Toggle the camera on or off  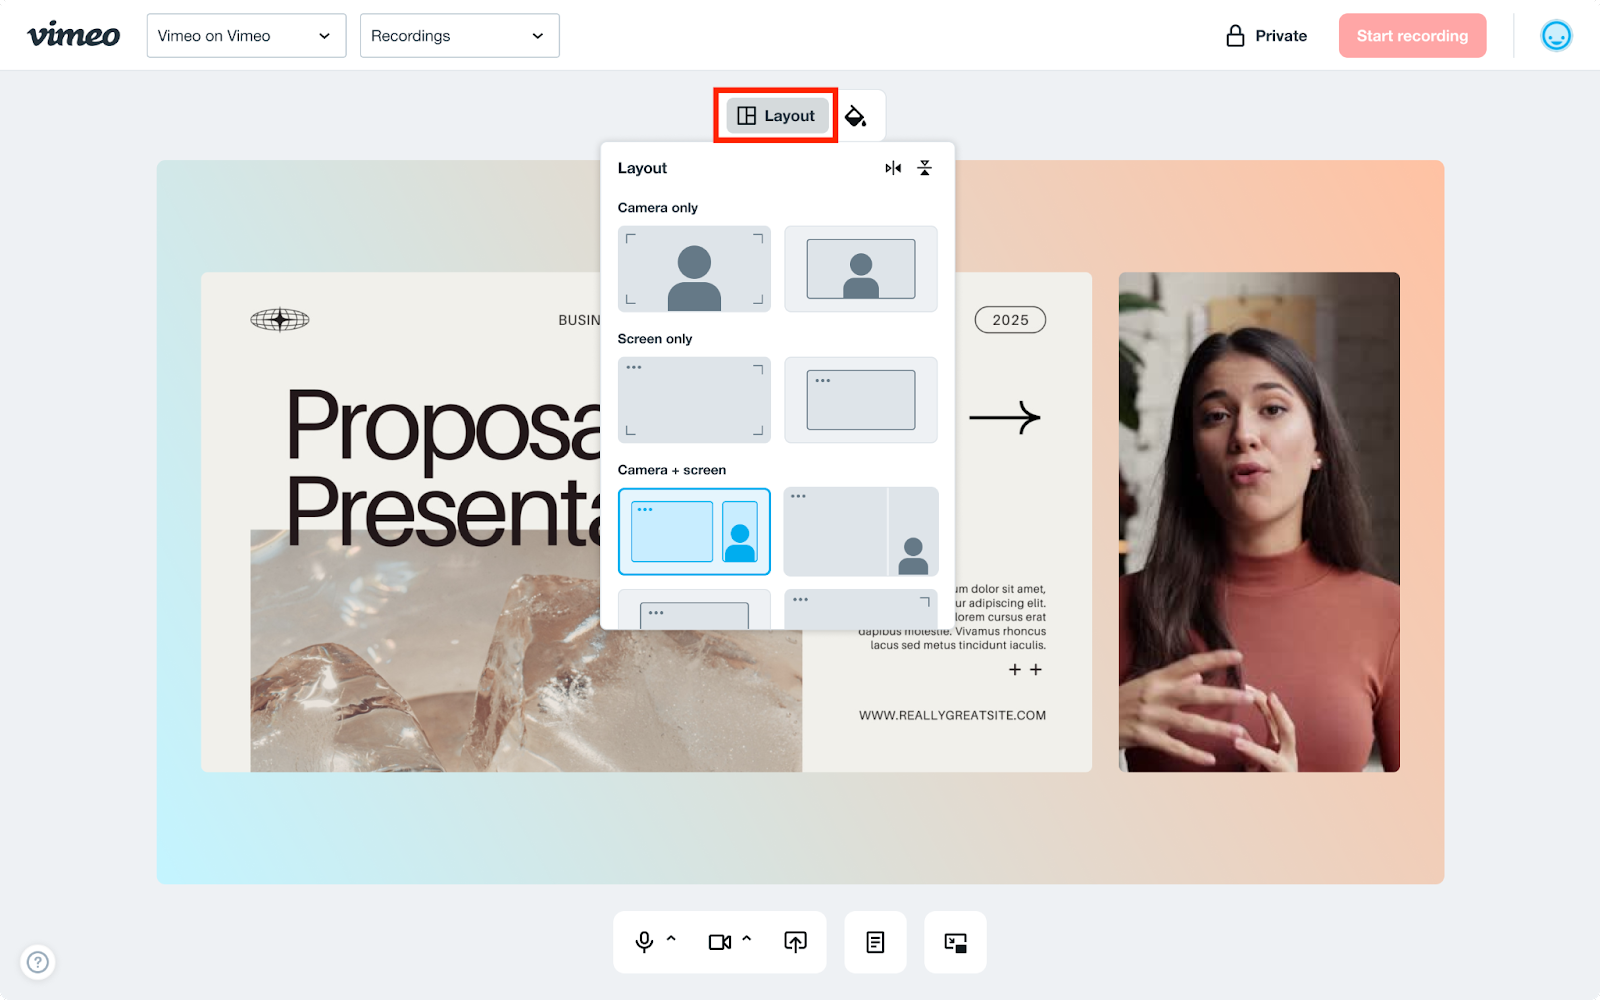(719, 942)
